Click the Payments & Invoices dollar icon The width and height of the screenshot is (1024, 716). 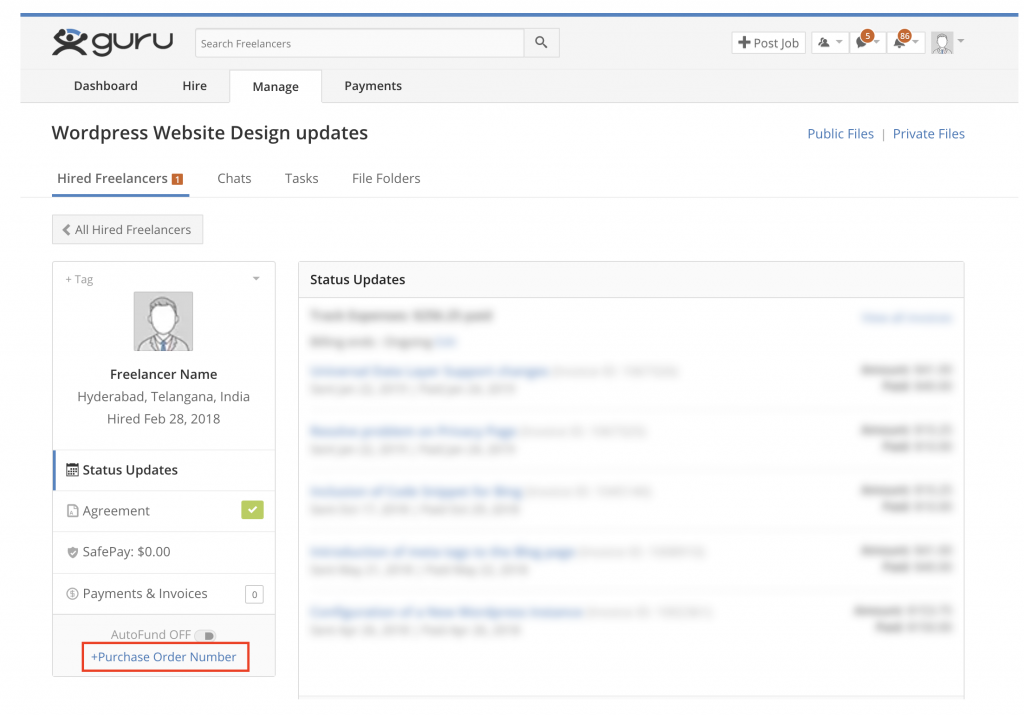coord(72,594)
